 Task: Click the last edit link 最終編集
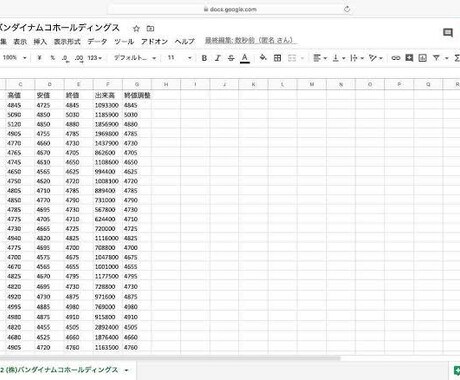pyautogui.click(x=250, y=41)
